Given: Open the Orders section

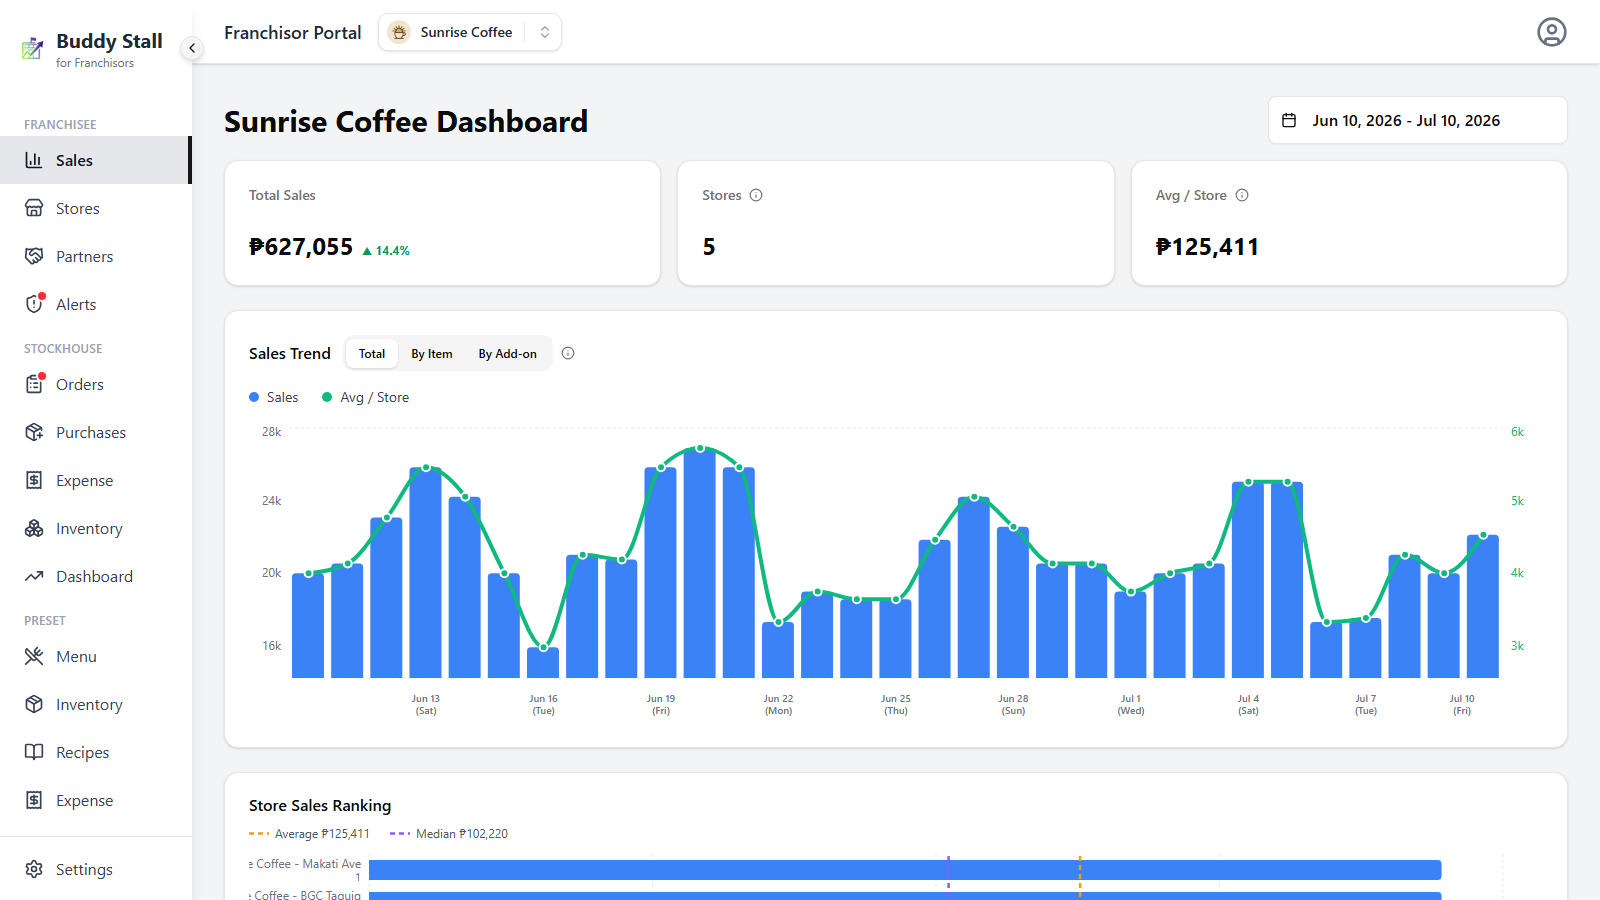Looking at the screenshot, I should click(95, 384).
